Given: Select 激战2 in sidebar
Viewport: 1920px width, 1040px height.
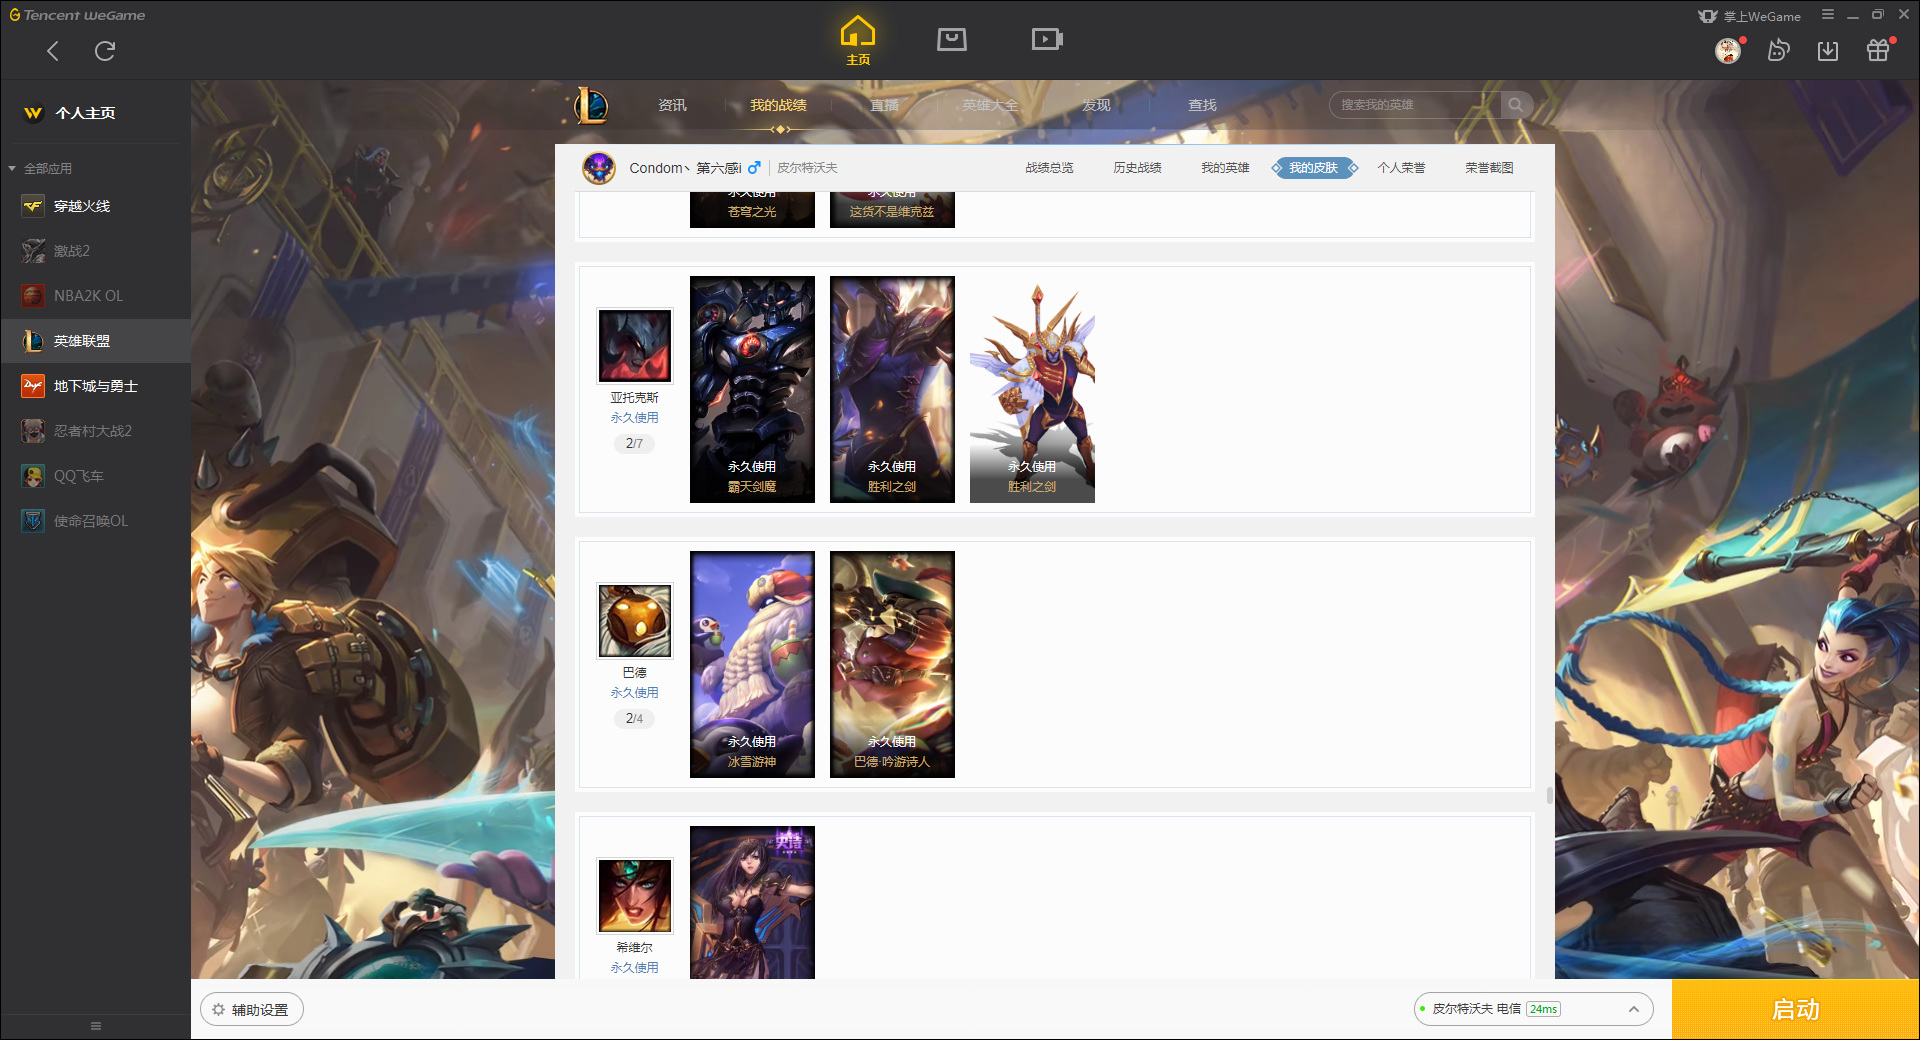Looking at the screenshot, I should [96, 251].
